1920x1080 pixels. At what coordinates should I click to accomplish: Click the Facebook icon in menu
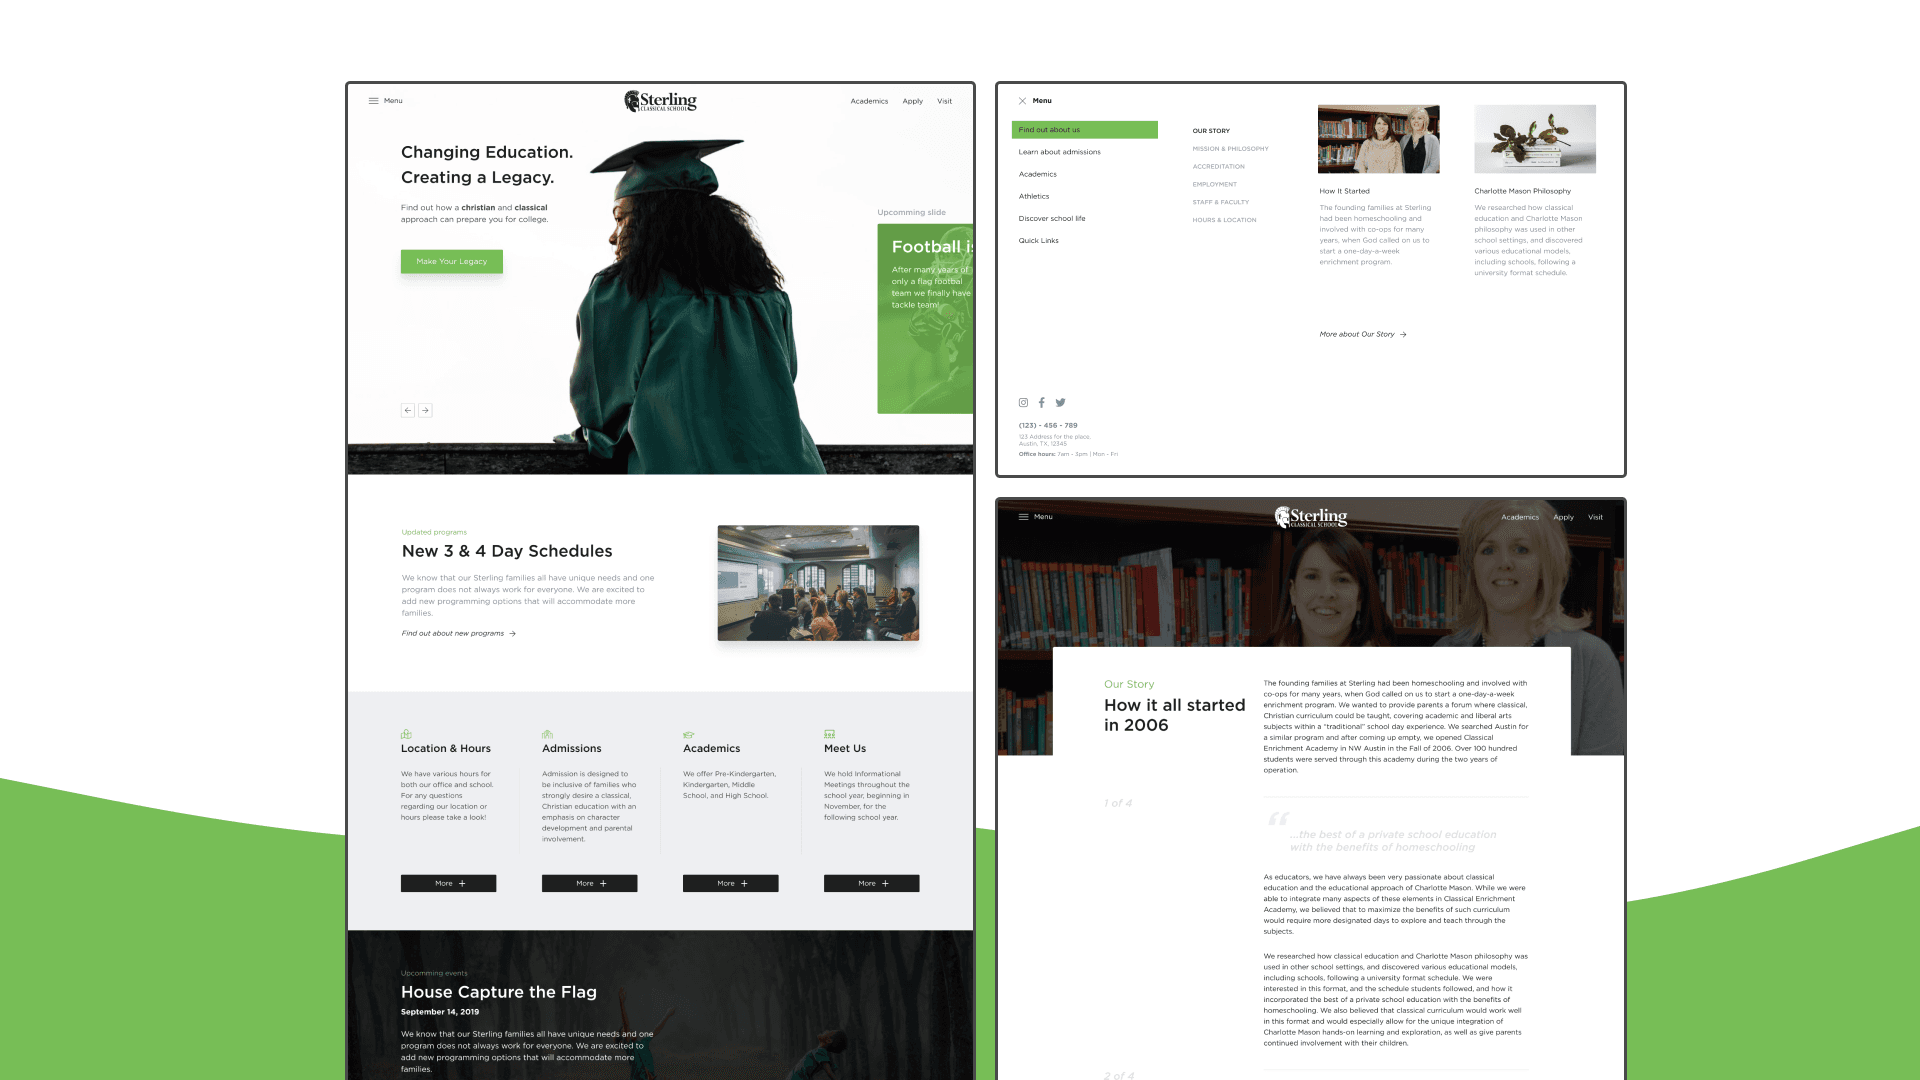(1041, 403)
